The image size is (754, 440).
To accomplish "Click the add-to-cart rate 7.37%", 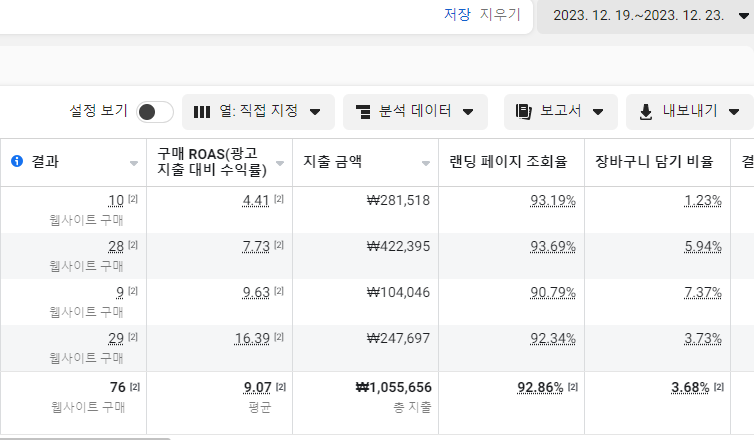I will tap(703, 292).
